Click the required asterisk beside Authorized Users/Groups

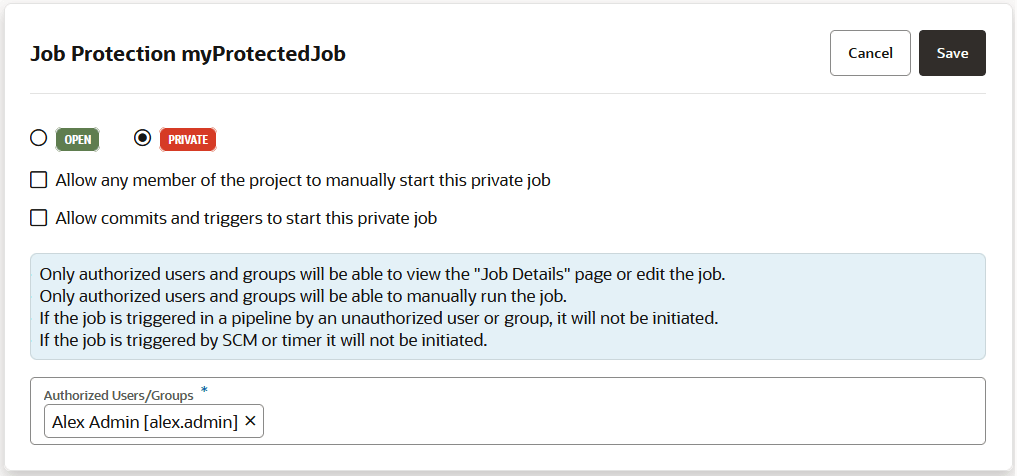(204, 389)
